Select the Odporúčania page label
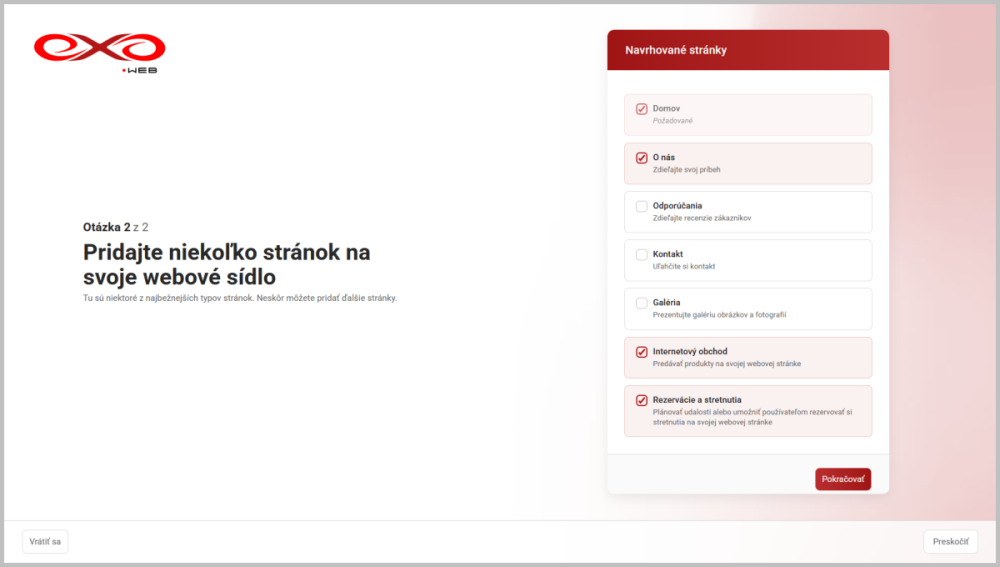This screenshot has width=1000, height=567. coord(677,205)
